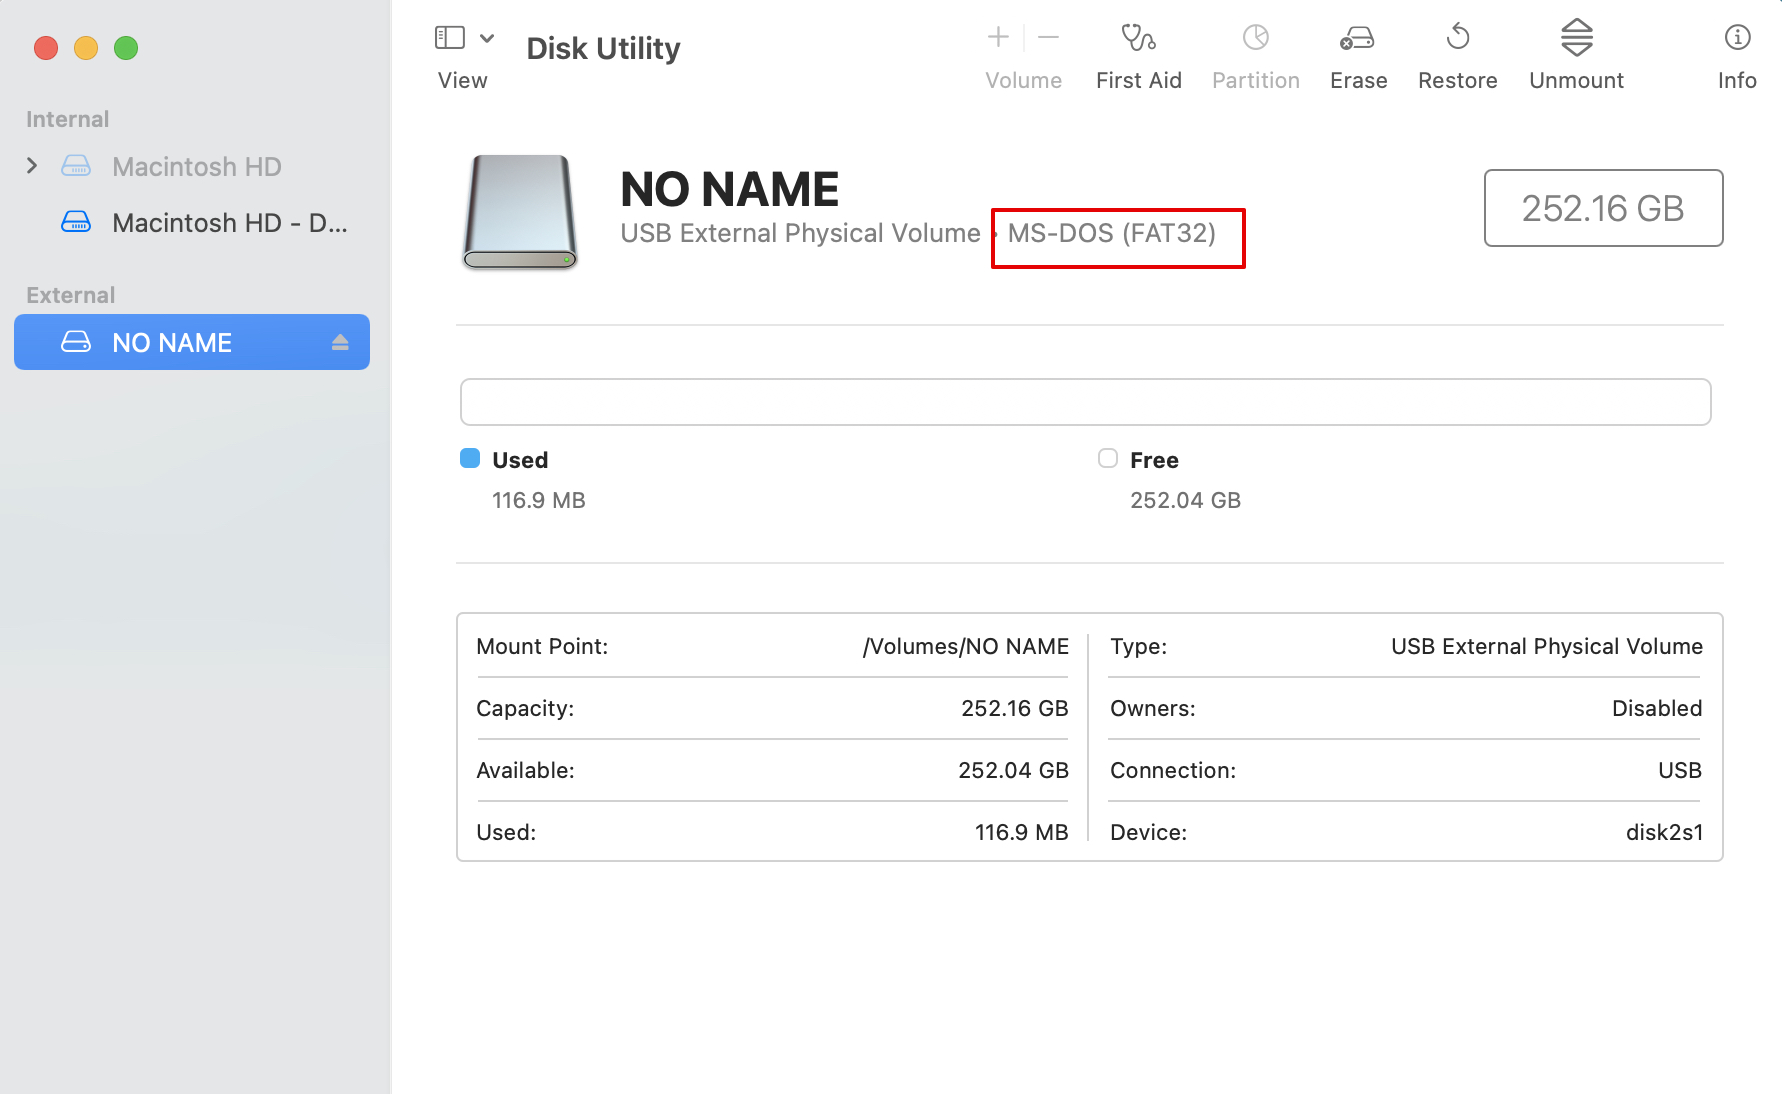1782x1094 pixels.
Task: Click the Type USB External Physical Volume value
Action: (x=1547, y=646)
